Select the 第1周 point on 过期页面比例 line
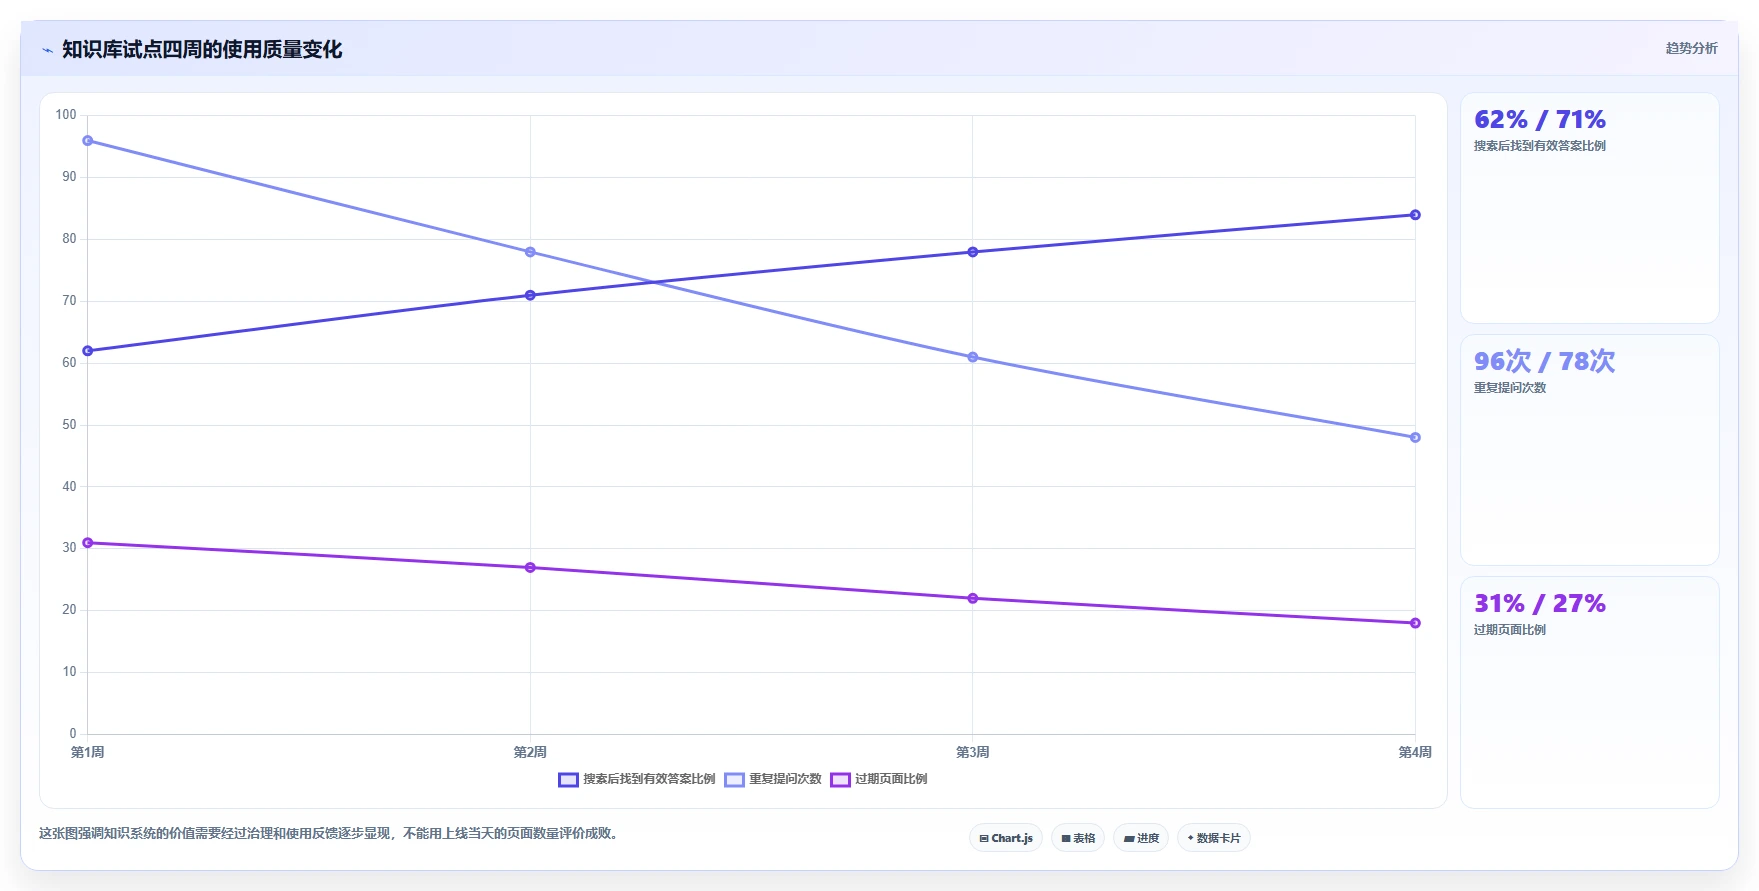Viewport: 1759px width, 891px height. (x=88, y=543)
